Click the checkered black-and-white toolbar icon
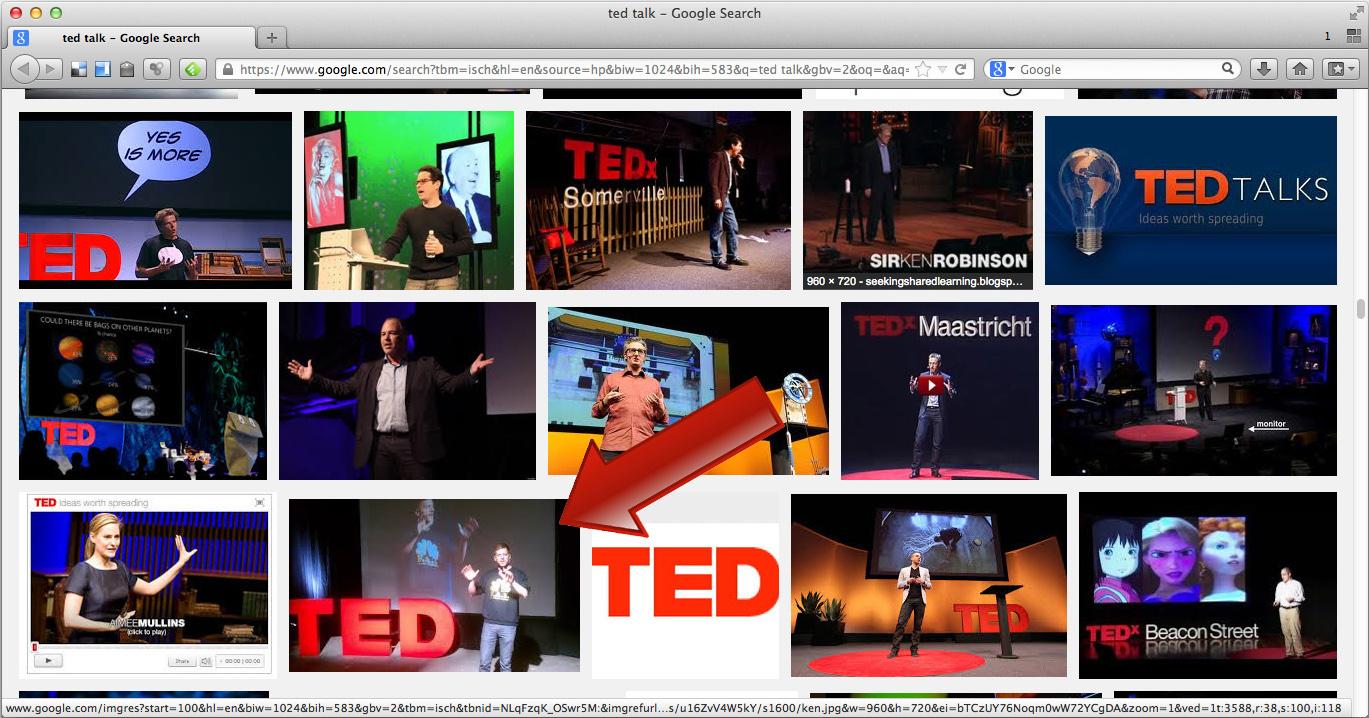Screen dimensions: 1369x718 (x=79, y=69)
